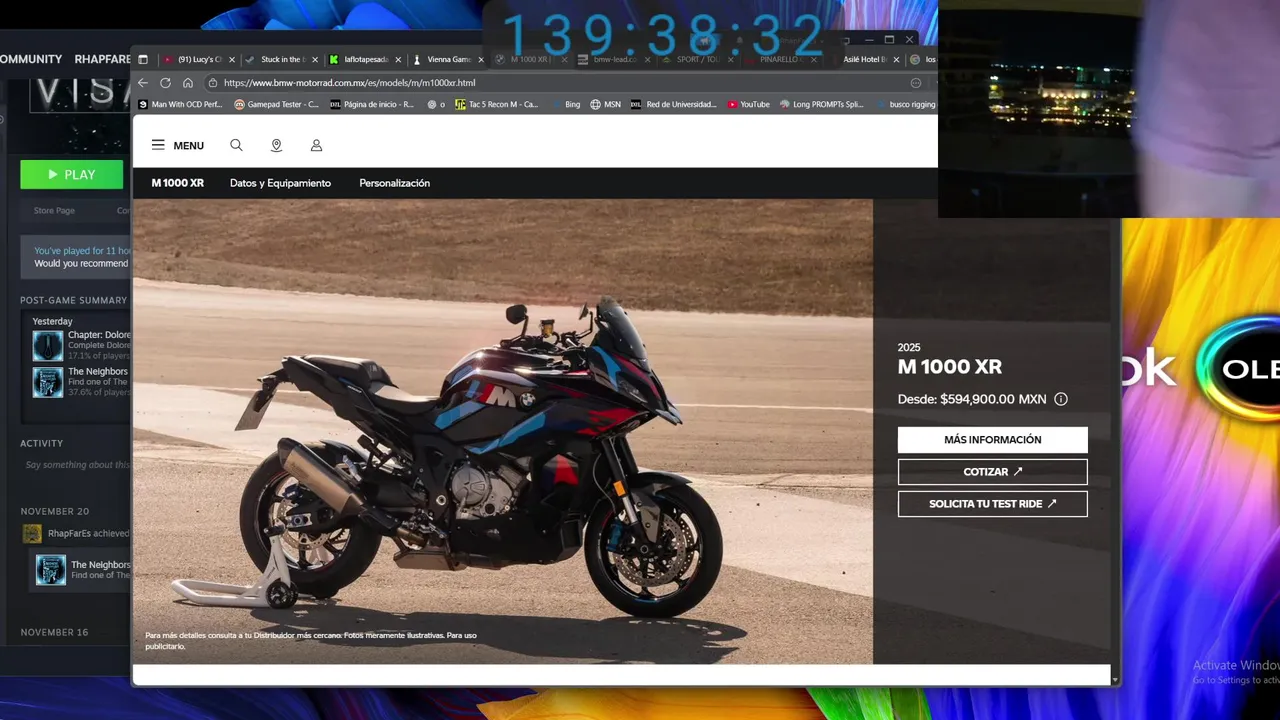Close the Lucy's tab
1280x720 pixels.
pyautogui.click(x=232, y=60)
